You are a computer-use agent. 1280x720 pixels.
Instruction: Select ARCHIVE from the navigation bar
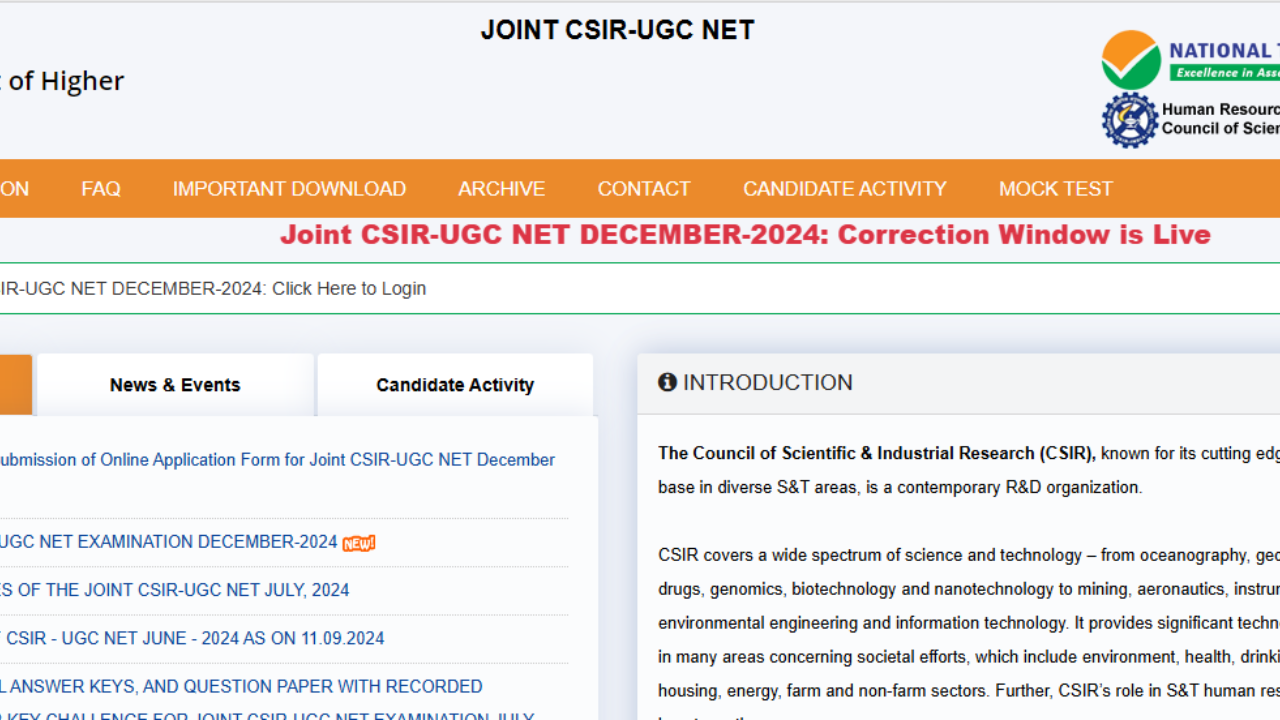click(501, 188)
